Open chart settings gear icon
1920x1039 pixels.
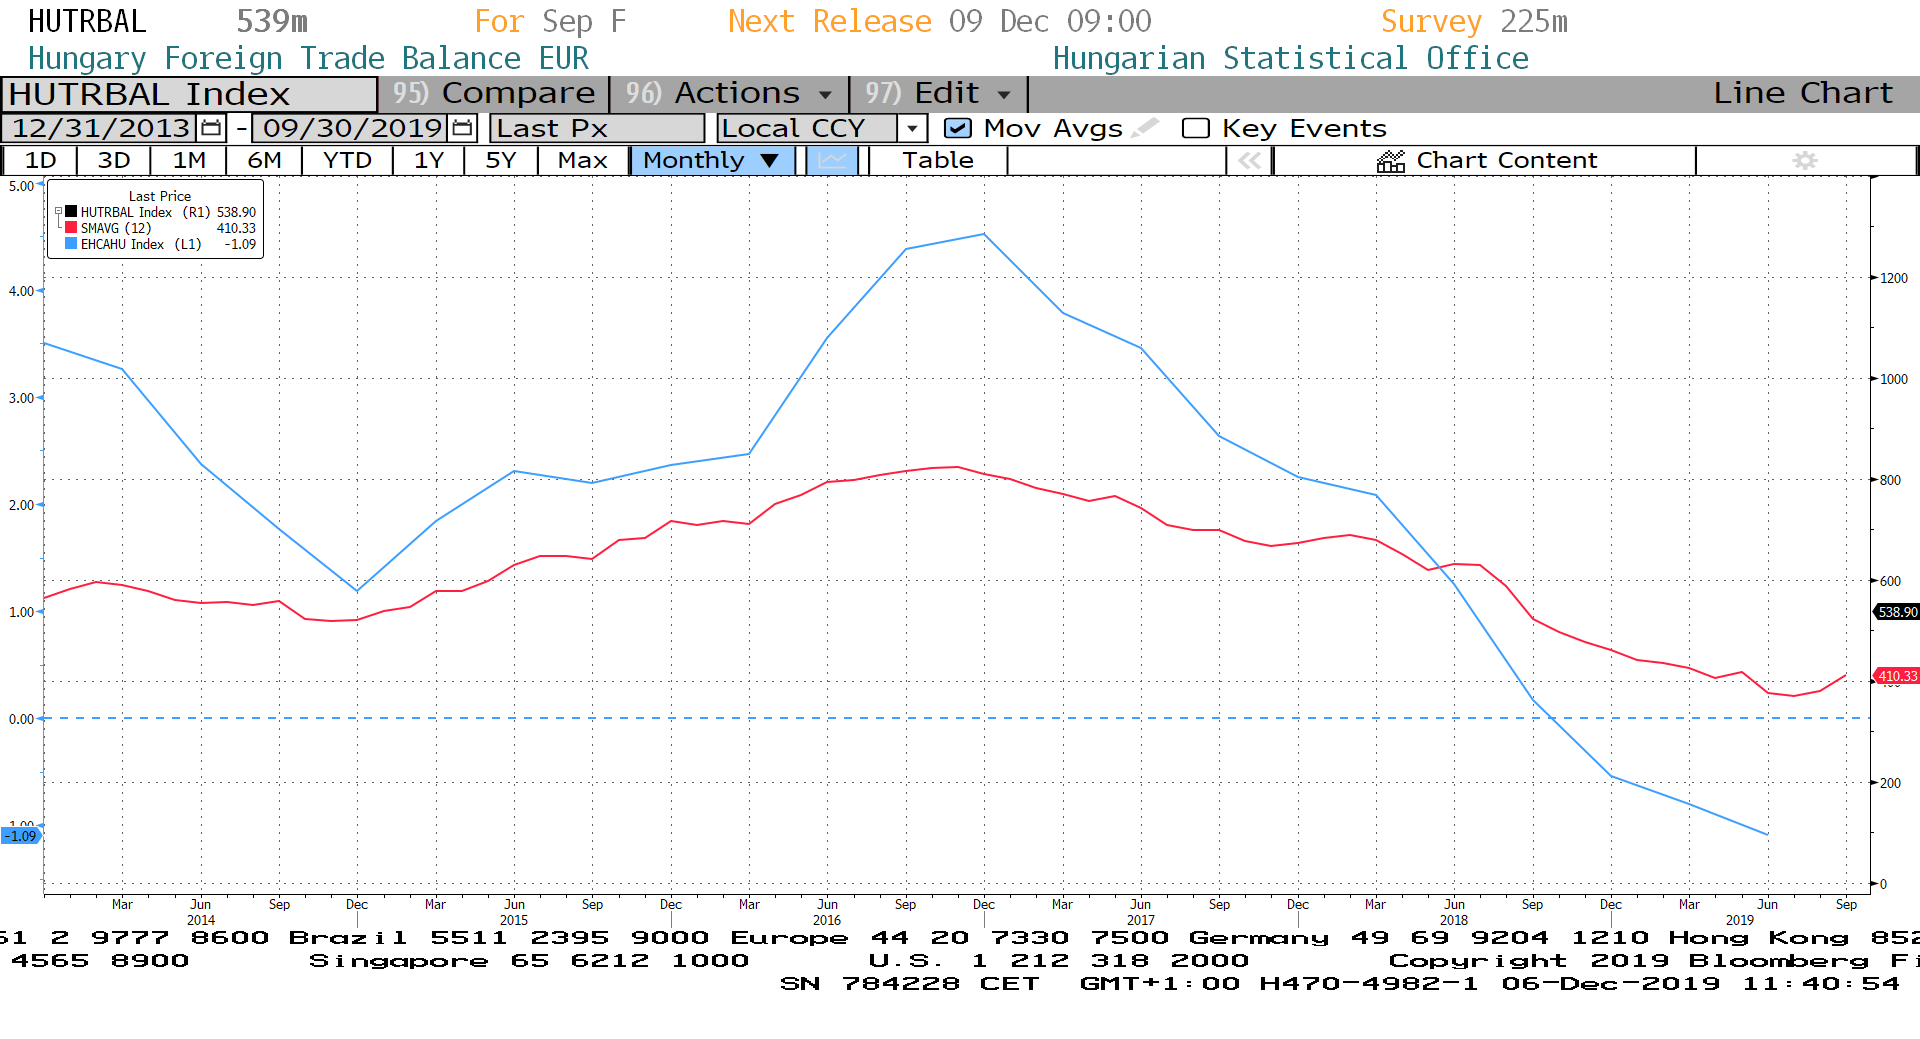point(1805,160)
